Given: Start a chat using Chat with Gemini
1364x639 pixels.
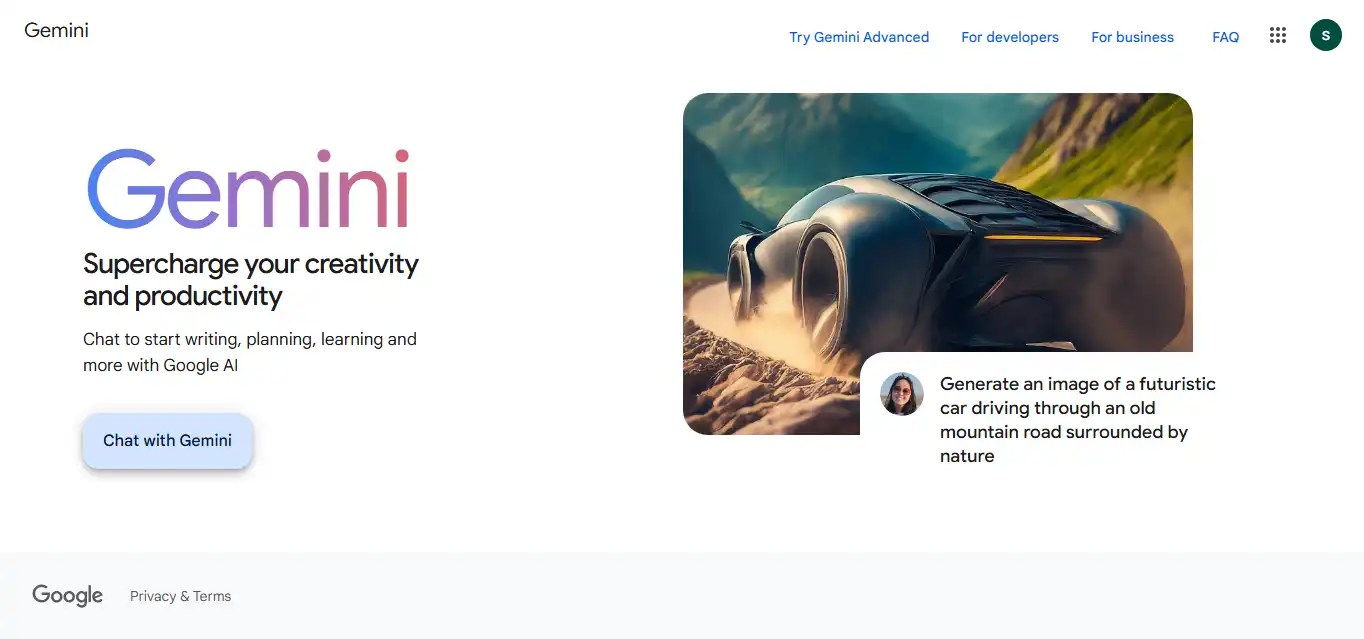Looking at the screenshot, I should [167, 440].
